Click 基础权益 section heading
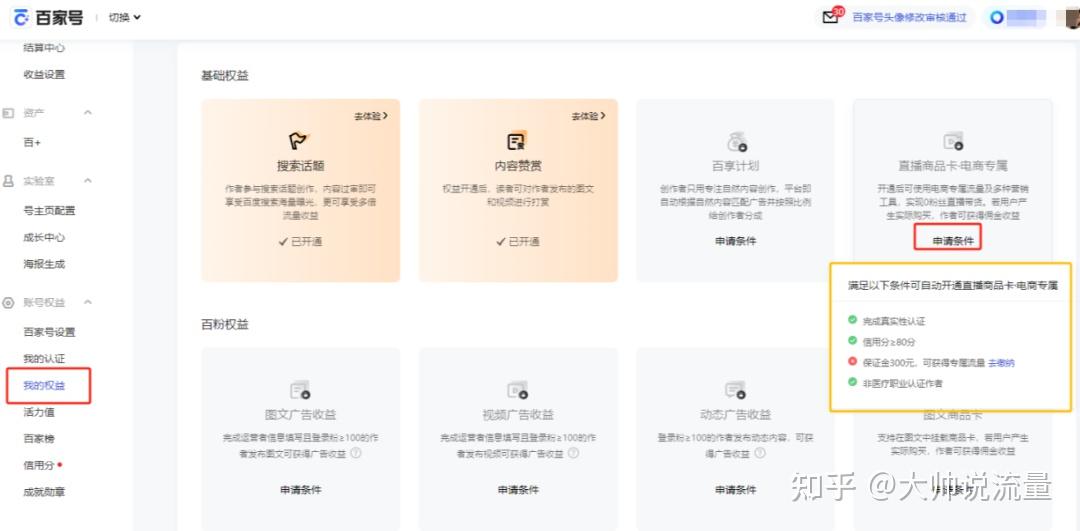1080x531 pixels. click(225, 76)
